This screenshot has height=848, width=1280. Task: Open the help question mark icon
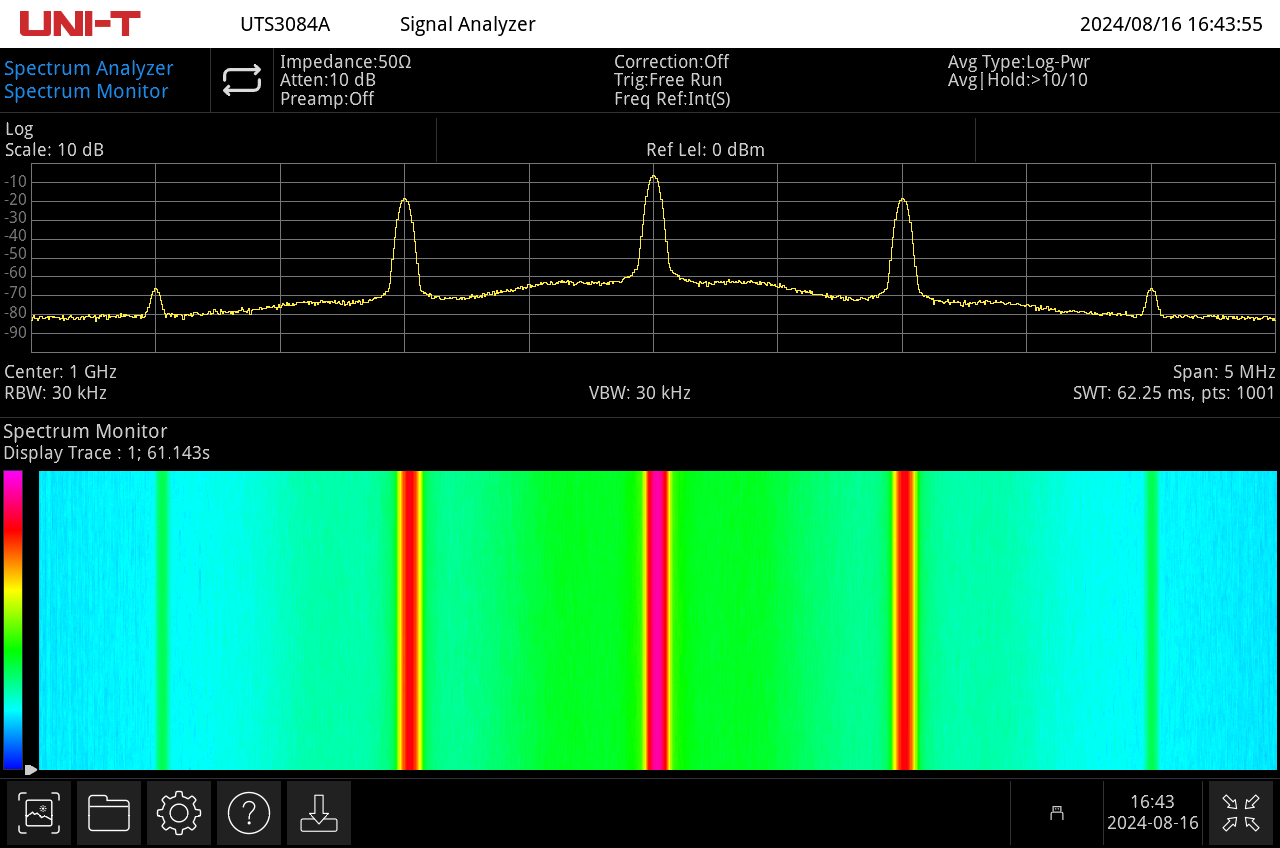point(249,813)
